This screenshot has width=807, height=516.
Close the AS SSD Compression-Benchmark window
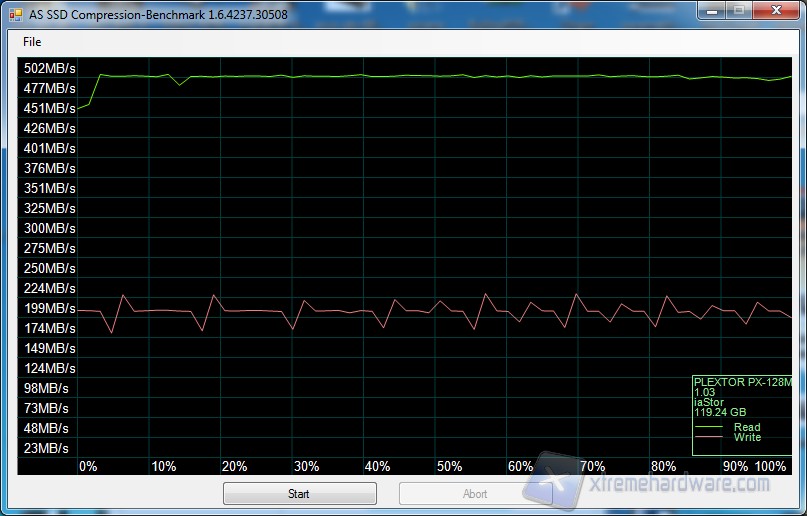click(775, 10)
